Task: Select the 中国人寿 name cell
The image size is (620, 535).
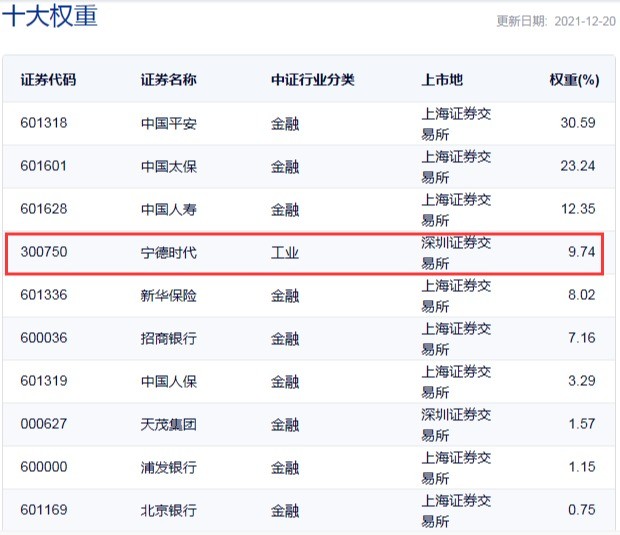Action: coord(169,210)
